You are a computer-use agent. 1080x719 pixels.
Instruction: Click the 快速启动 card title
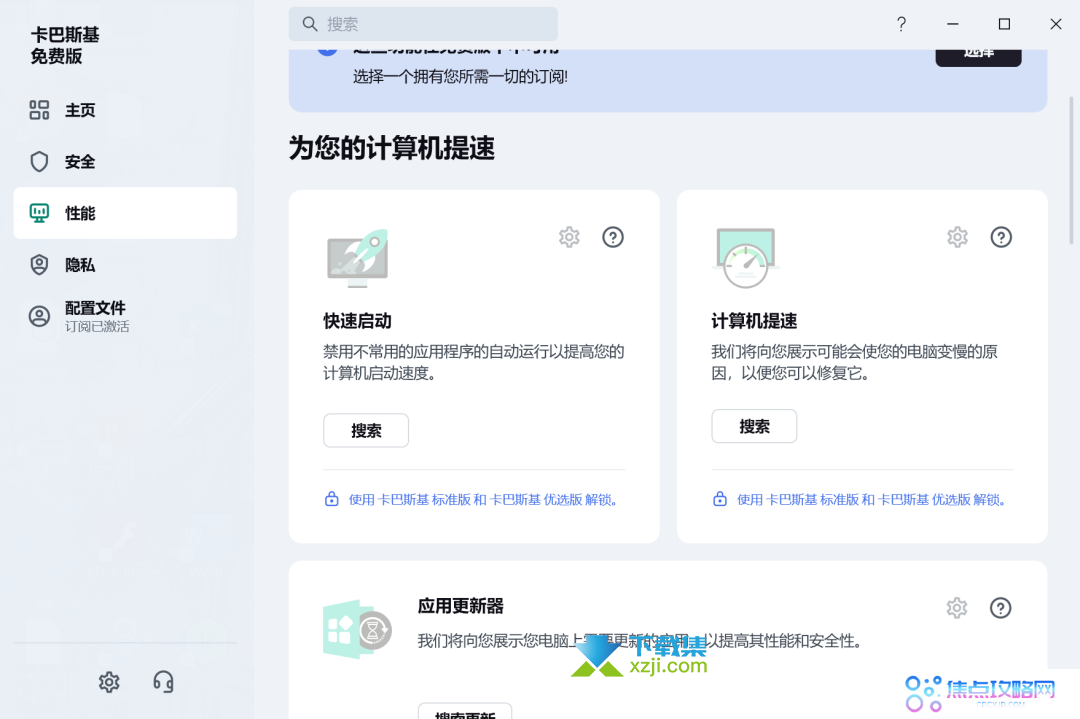(357, 321)
